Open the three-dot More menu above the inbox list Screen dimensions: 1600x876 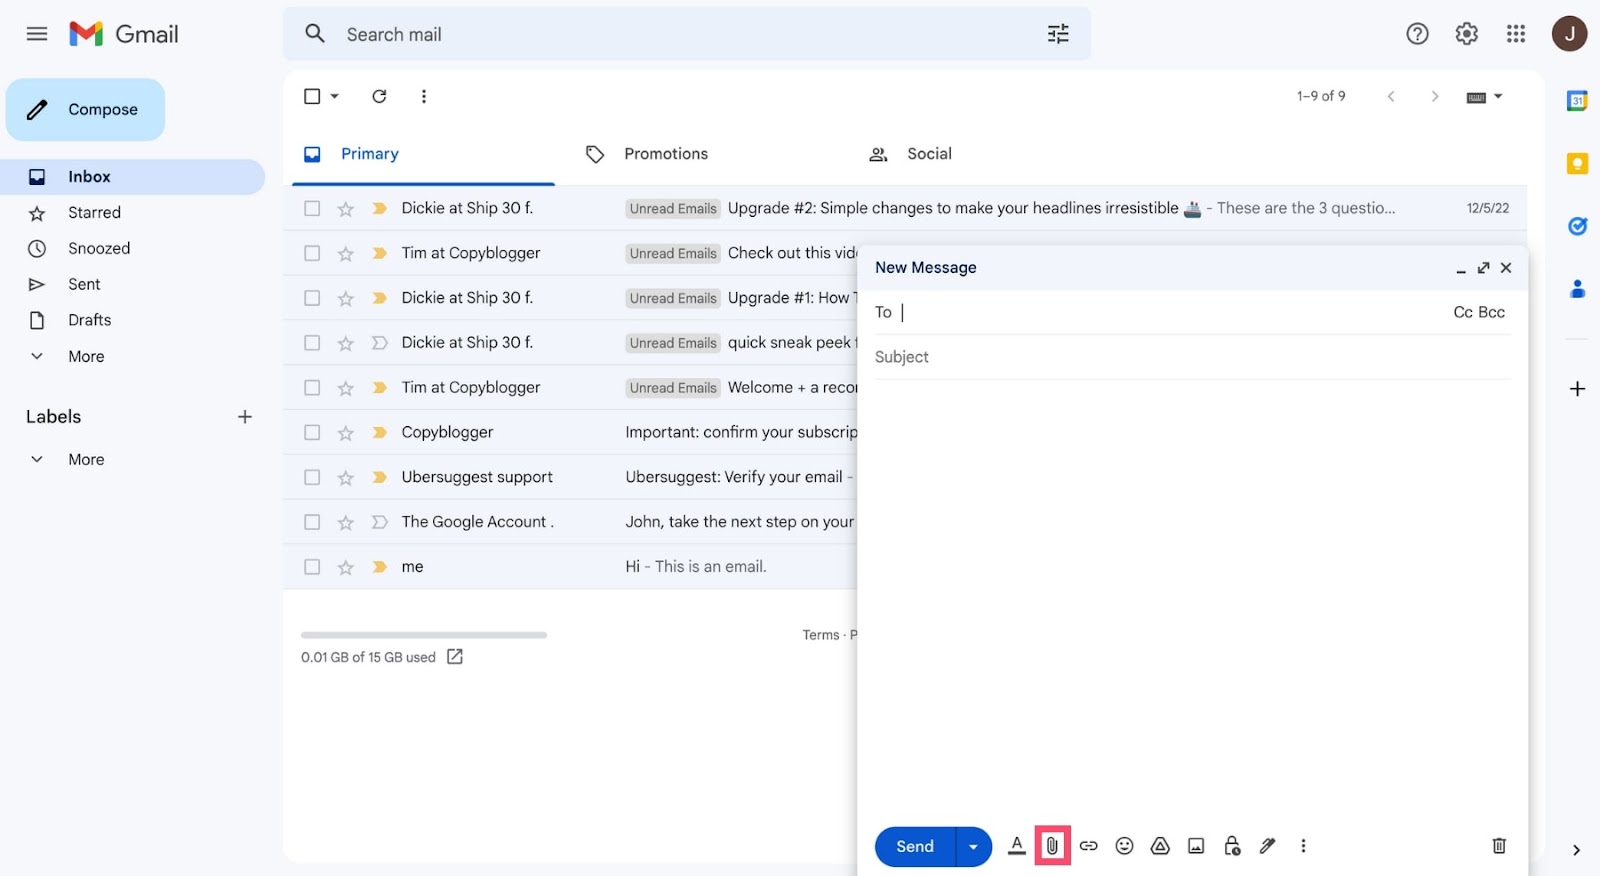click(x=424, y=96)
